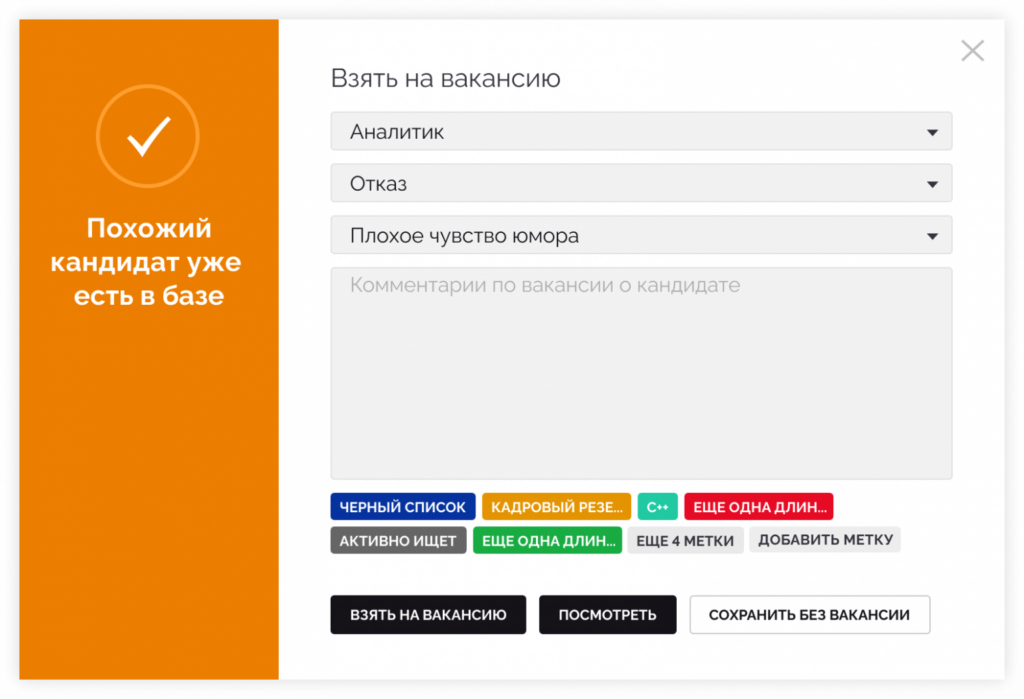Click the Похожий кандидат уже есть в базе message

pos(148,262)
